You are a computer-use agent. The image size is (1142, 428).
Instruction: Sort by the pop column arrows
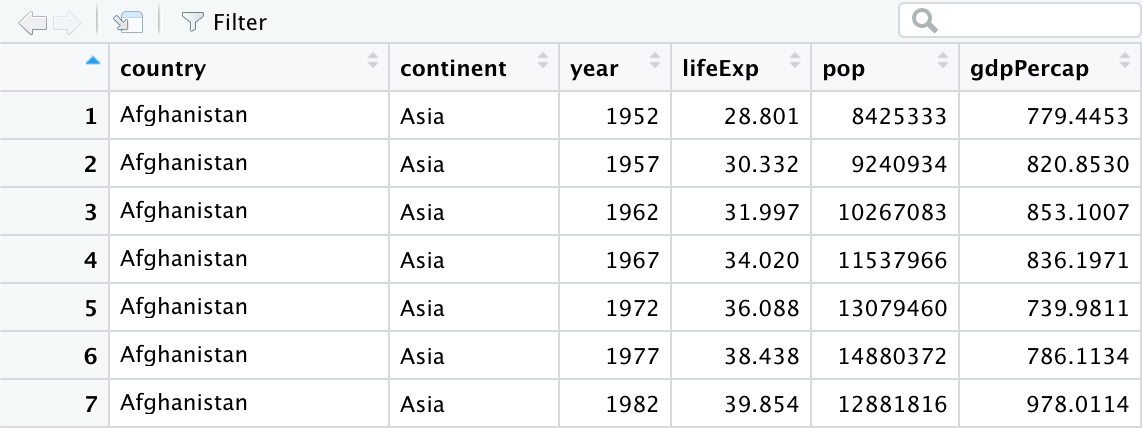coord(943,60)
